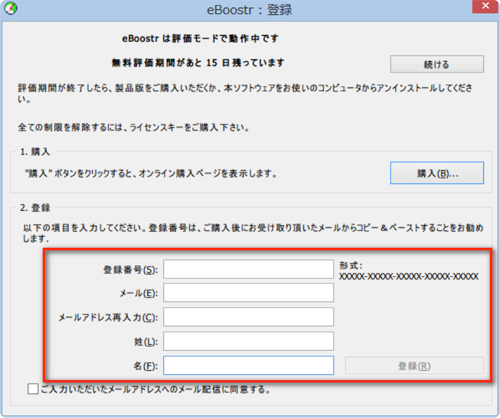Screen dimensions: 500x418
Task: Click the 2. 登録 group heading
Action: click(35, 208)
